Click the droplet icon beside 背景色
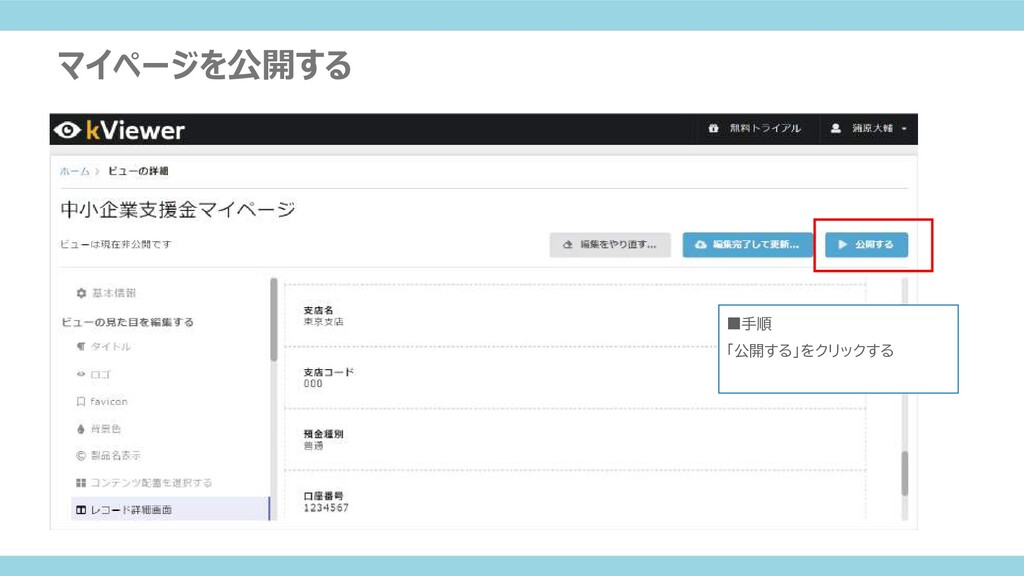The image size is (1024, 576). point(81,429)
